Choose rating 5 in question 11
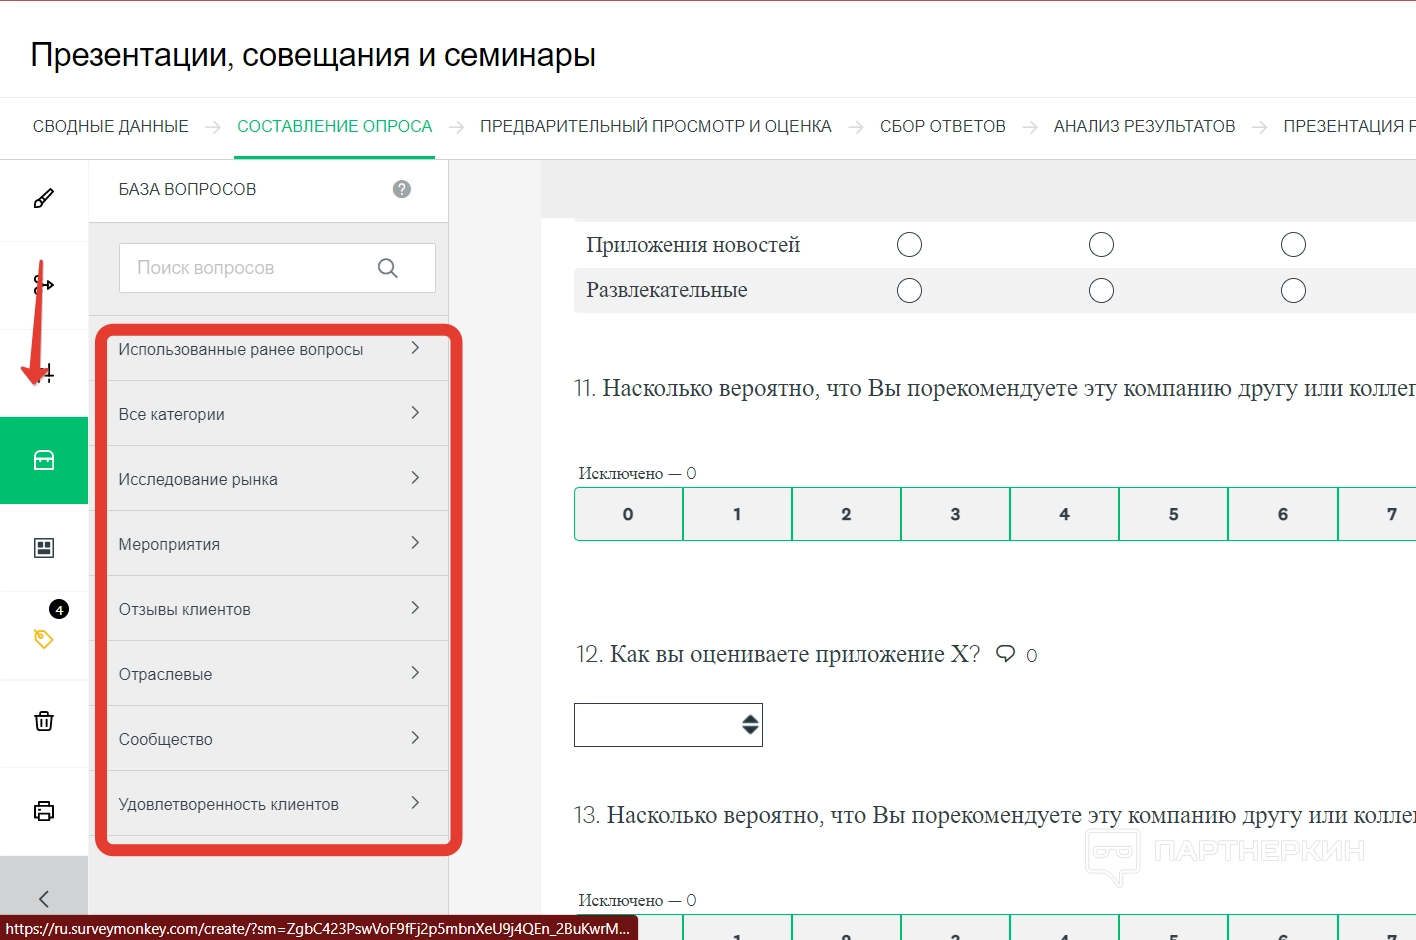Viewport: 1416px width, 940px height. click(1173, 514)
